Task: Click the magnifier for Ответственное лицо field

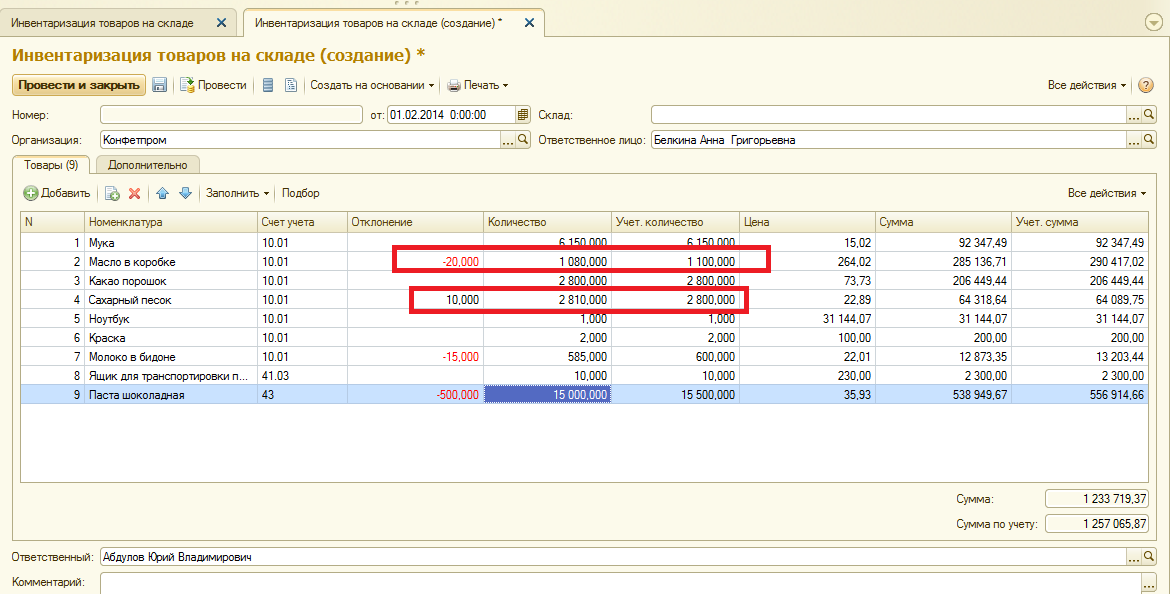Action: pyautogui.click(x=1149, y=140)
